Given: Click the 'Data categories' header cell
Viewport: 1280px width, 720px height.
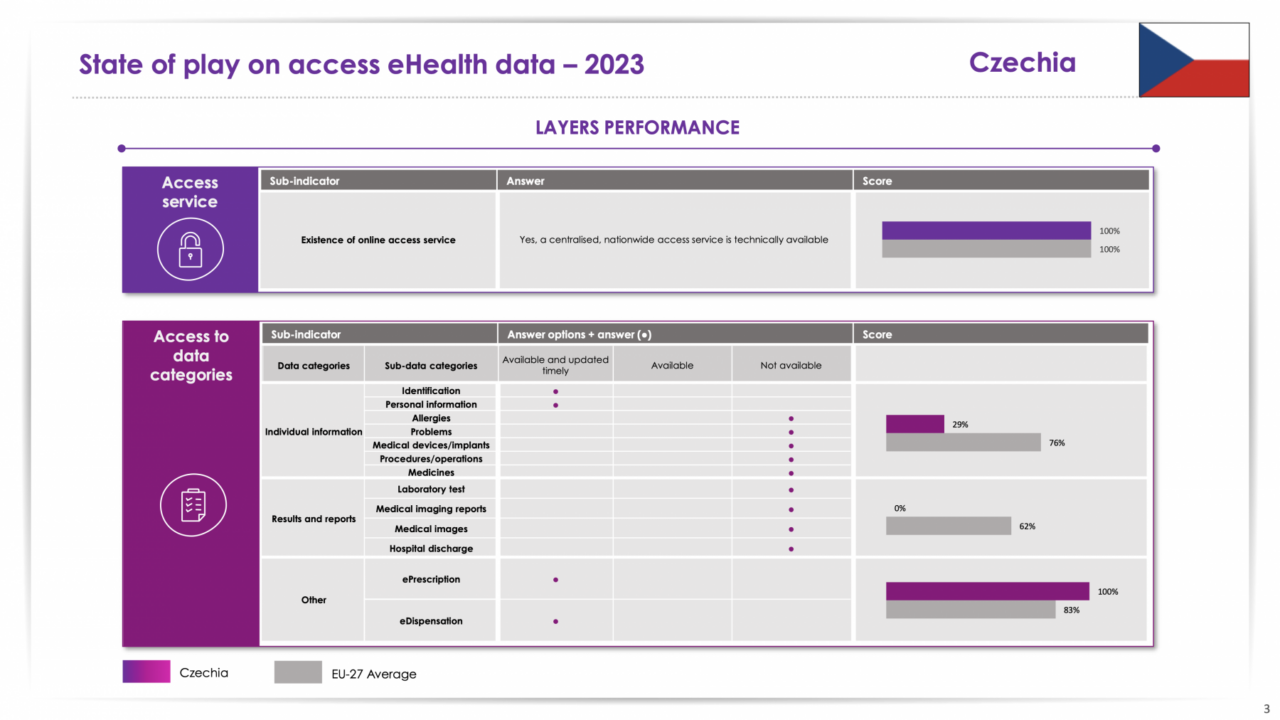Looking at the screenshot, I should tap(314, 366).
